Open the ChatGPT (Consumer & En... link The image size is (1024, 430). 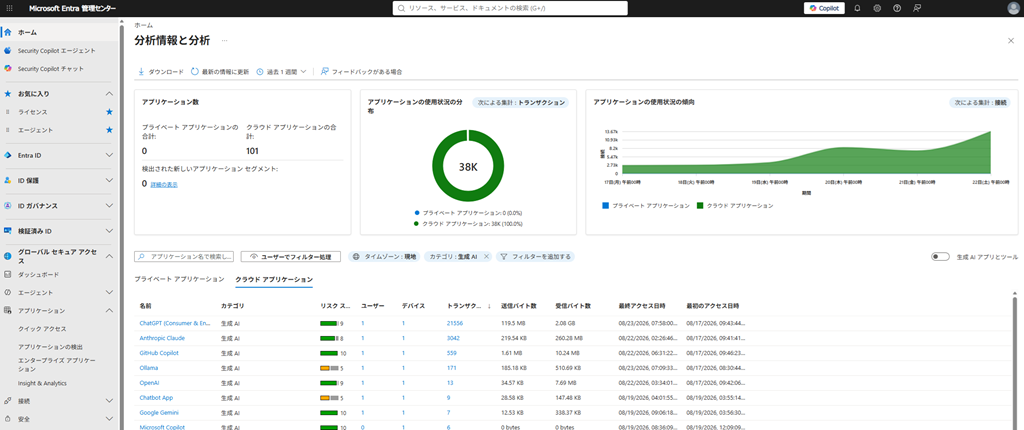[x=176, y=323]
